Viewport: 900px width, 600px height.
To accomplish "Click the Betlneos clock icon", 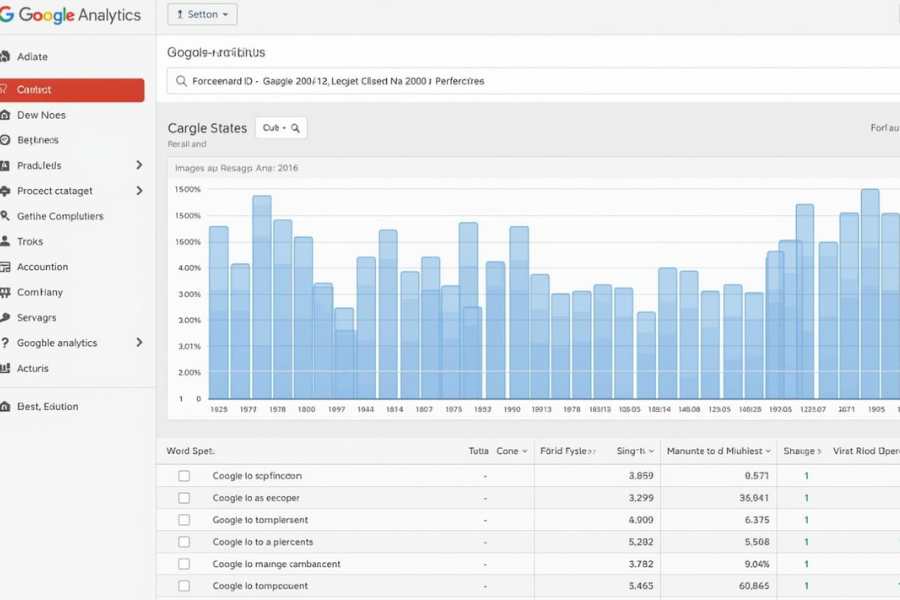I will click(5, 140).
